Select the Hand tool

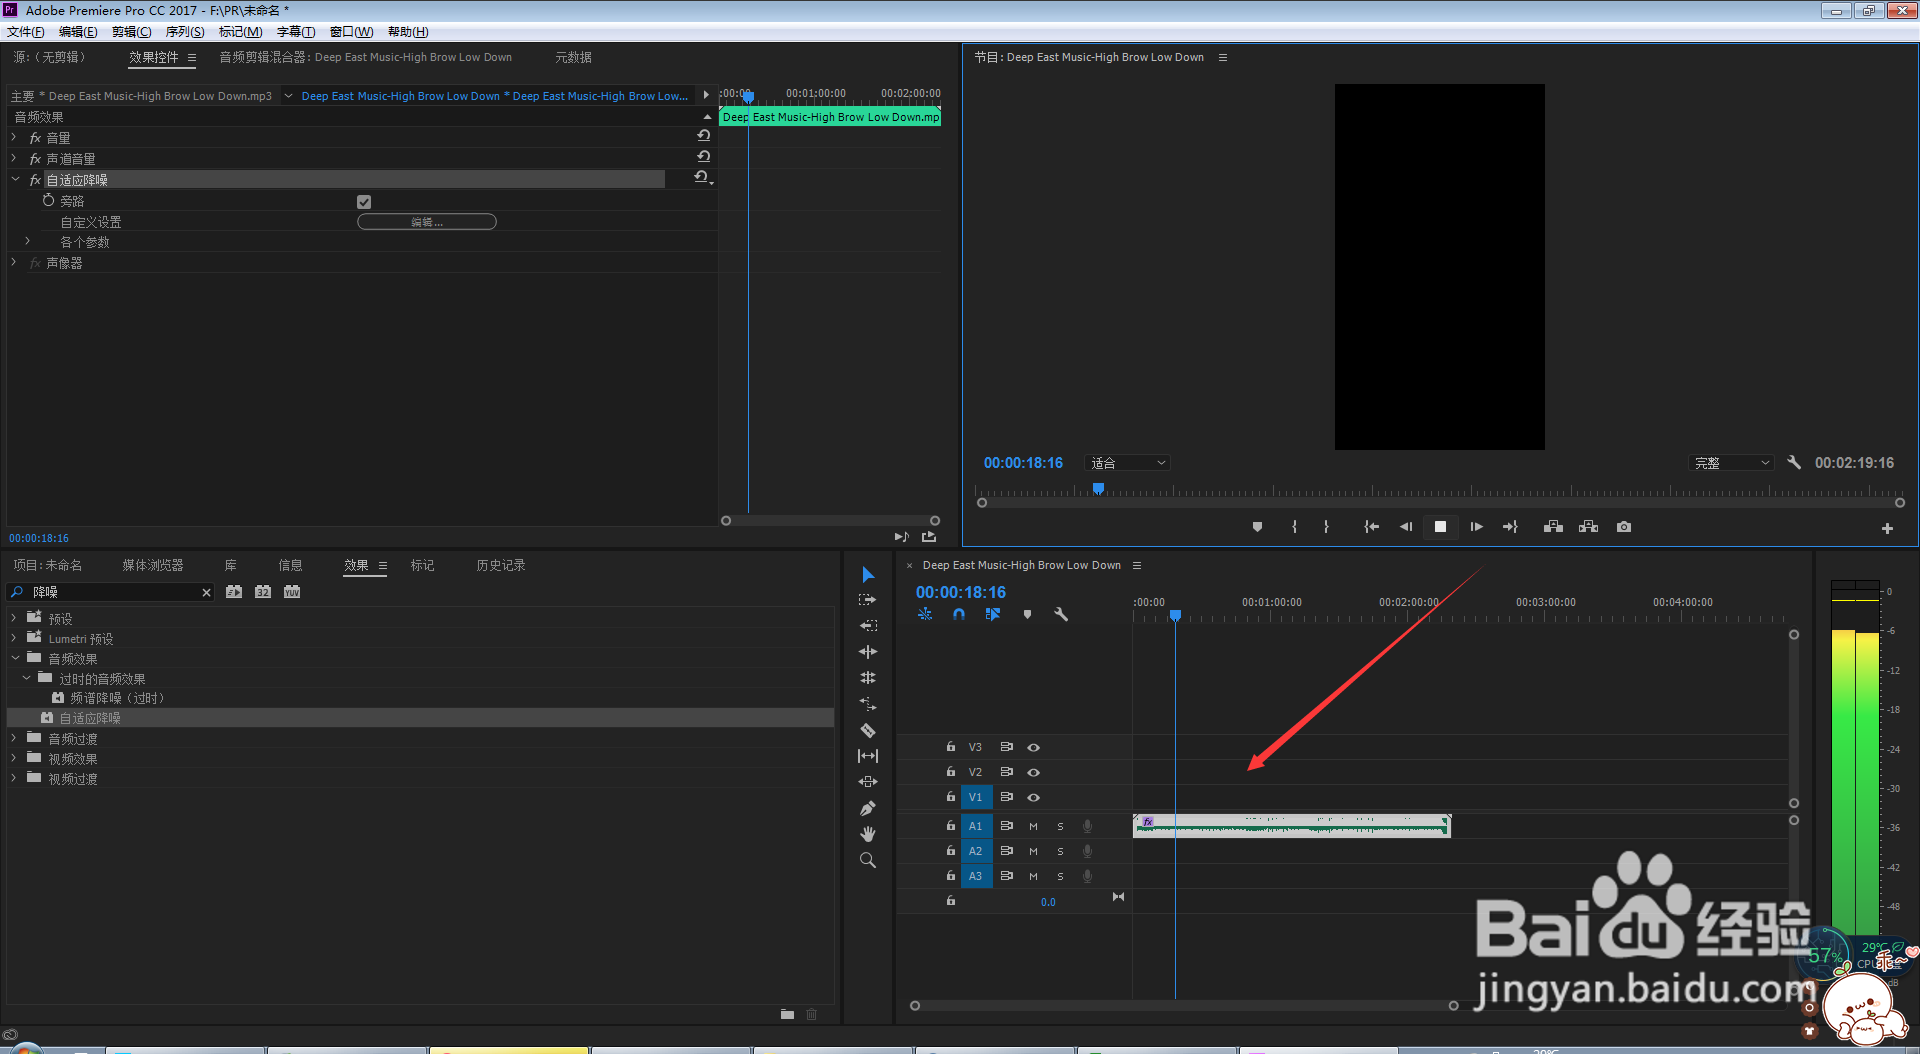(868, 834)
